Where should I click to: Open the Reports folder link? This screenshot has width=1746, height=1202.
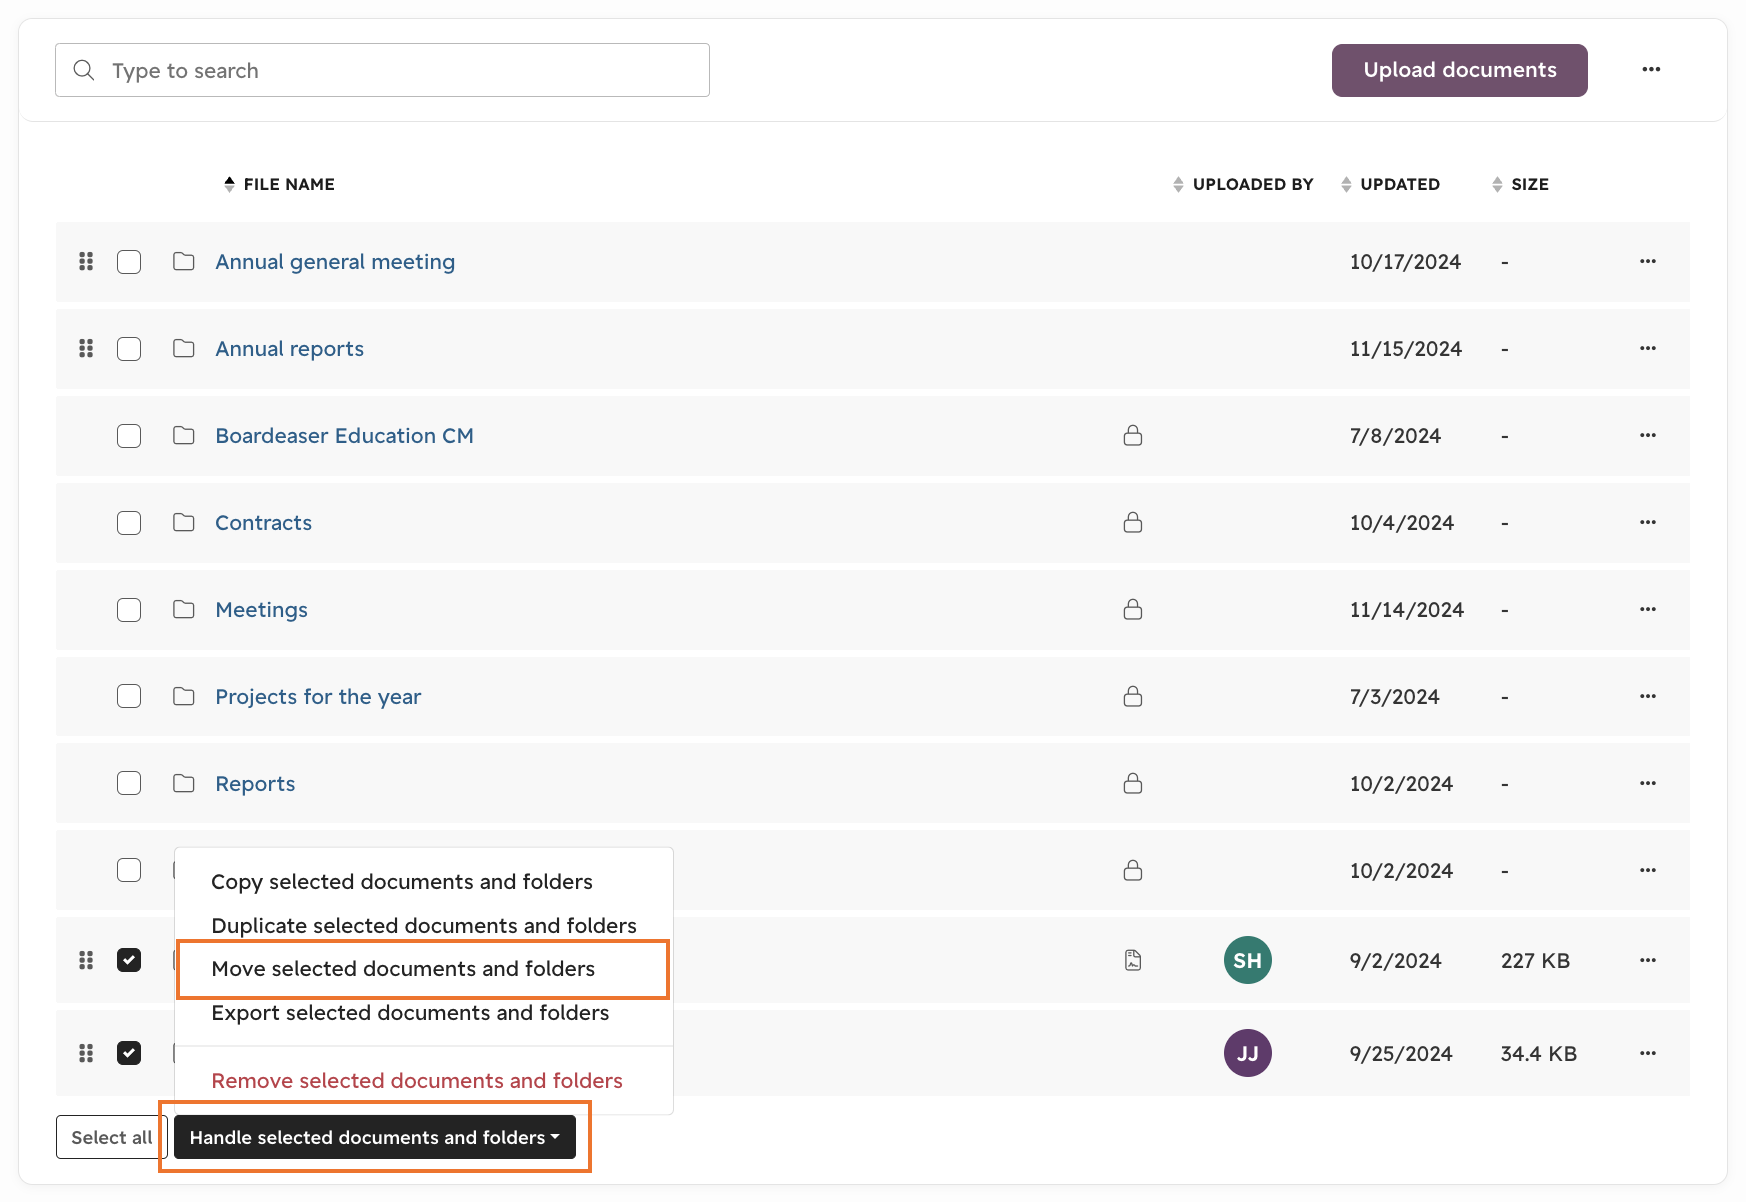[x=255, y=784]
